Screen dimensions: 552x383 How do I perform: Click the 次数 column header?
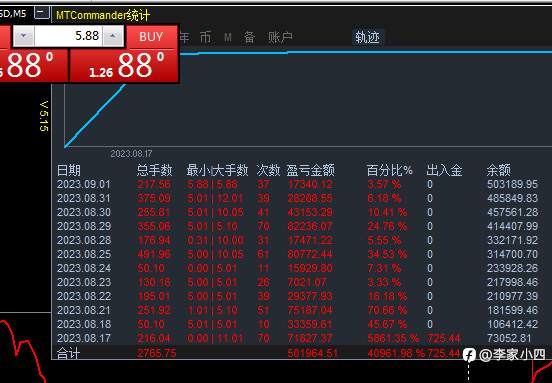coord(268,170)
